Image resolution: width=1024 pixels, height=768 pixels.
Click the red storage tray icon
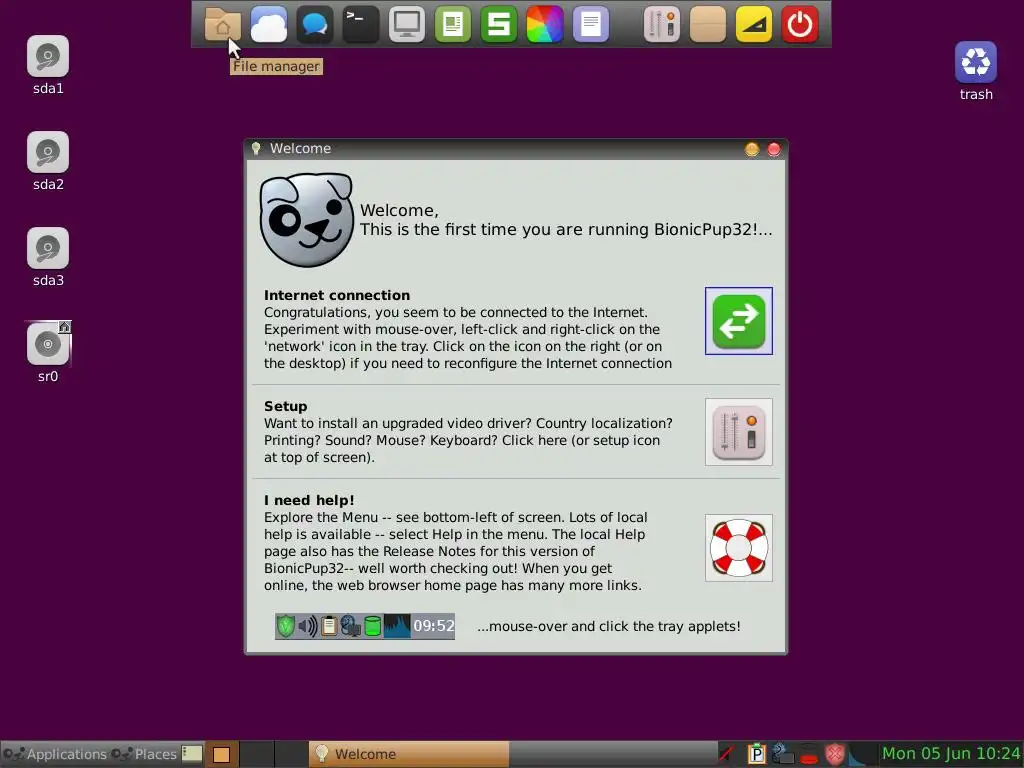click(808, 756)
